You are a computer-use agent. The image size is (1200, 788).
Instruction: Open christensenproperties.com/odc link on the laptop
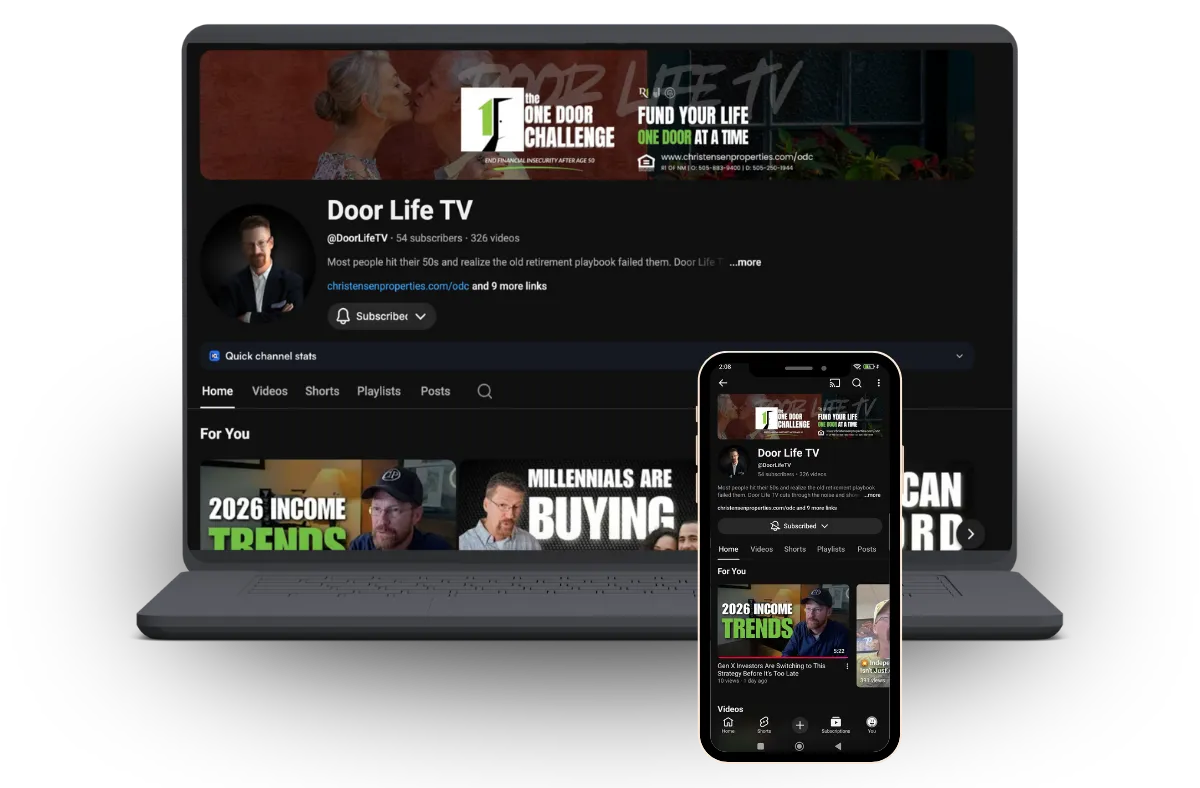pos(398,286)
